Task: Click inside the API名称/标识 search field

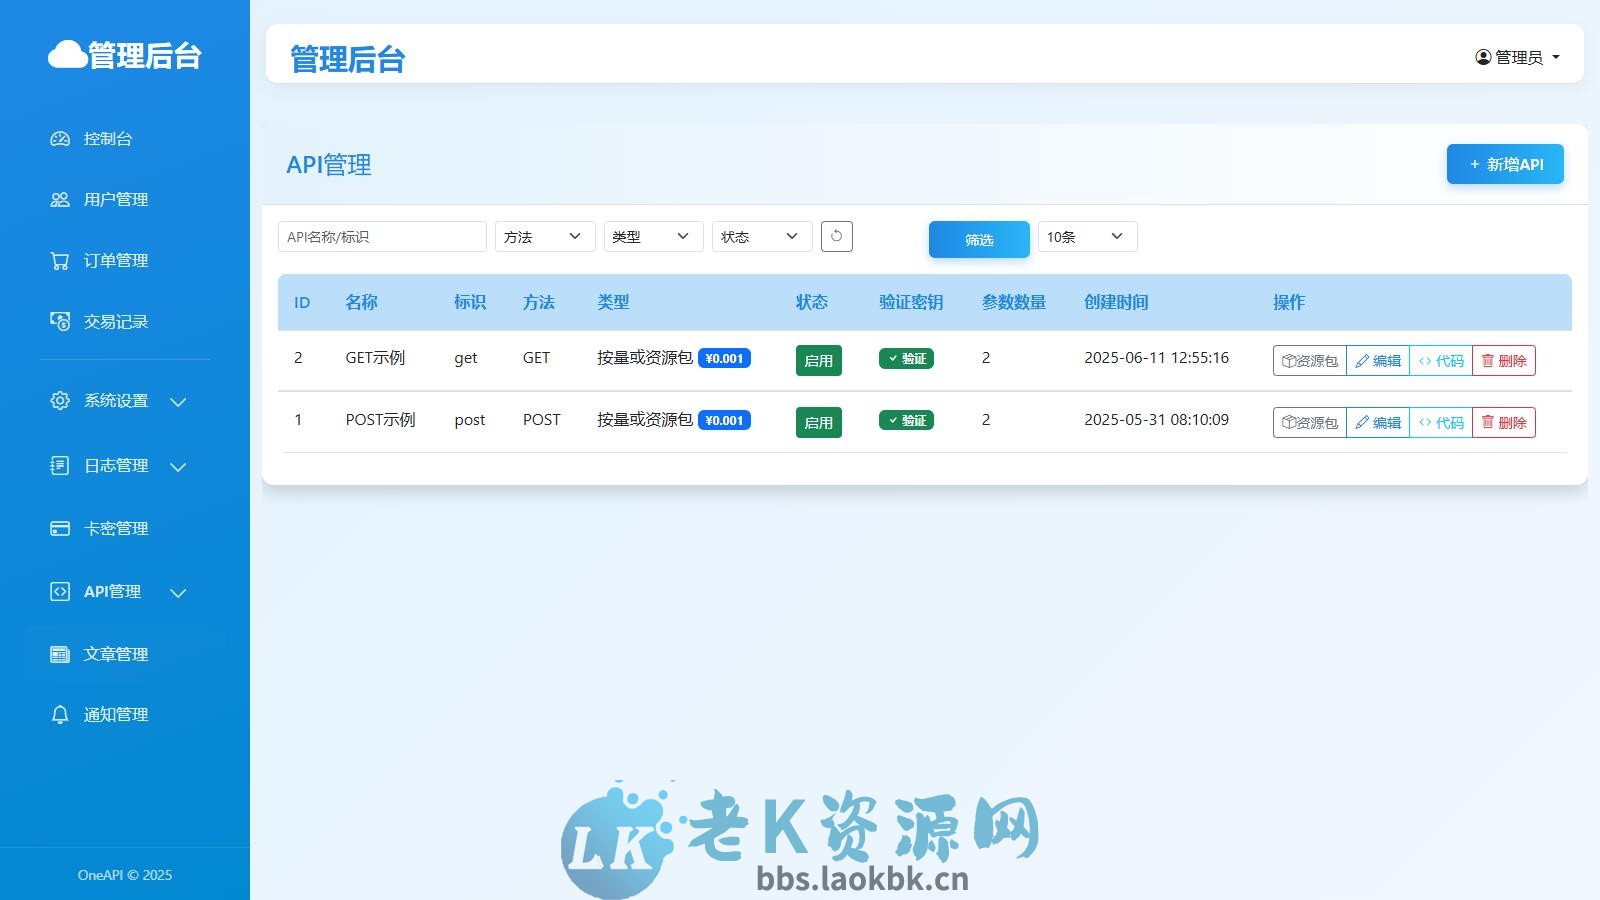Action: [x=381, y=236]
